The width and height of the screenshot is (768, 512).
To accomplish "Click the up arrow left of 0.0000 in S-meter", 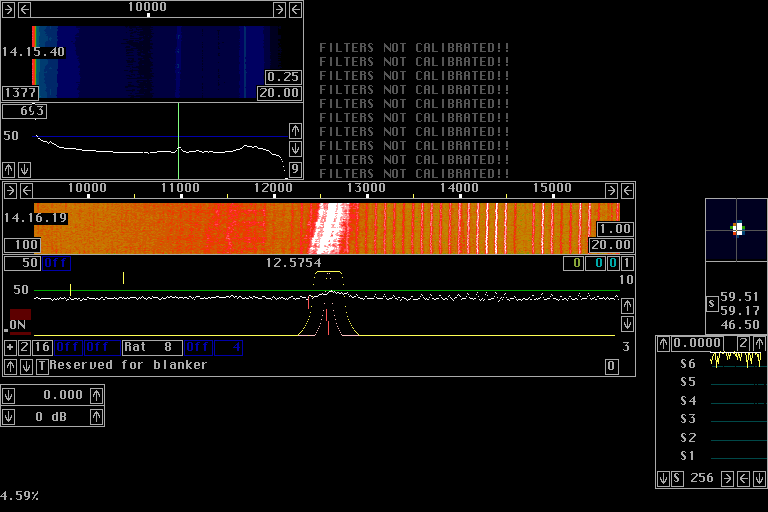I will [663, 343].
